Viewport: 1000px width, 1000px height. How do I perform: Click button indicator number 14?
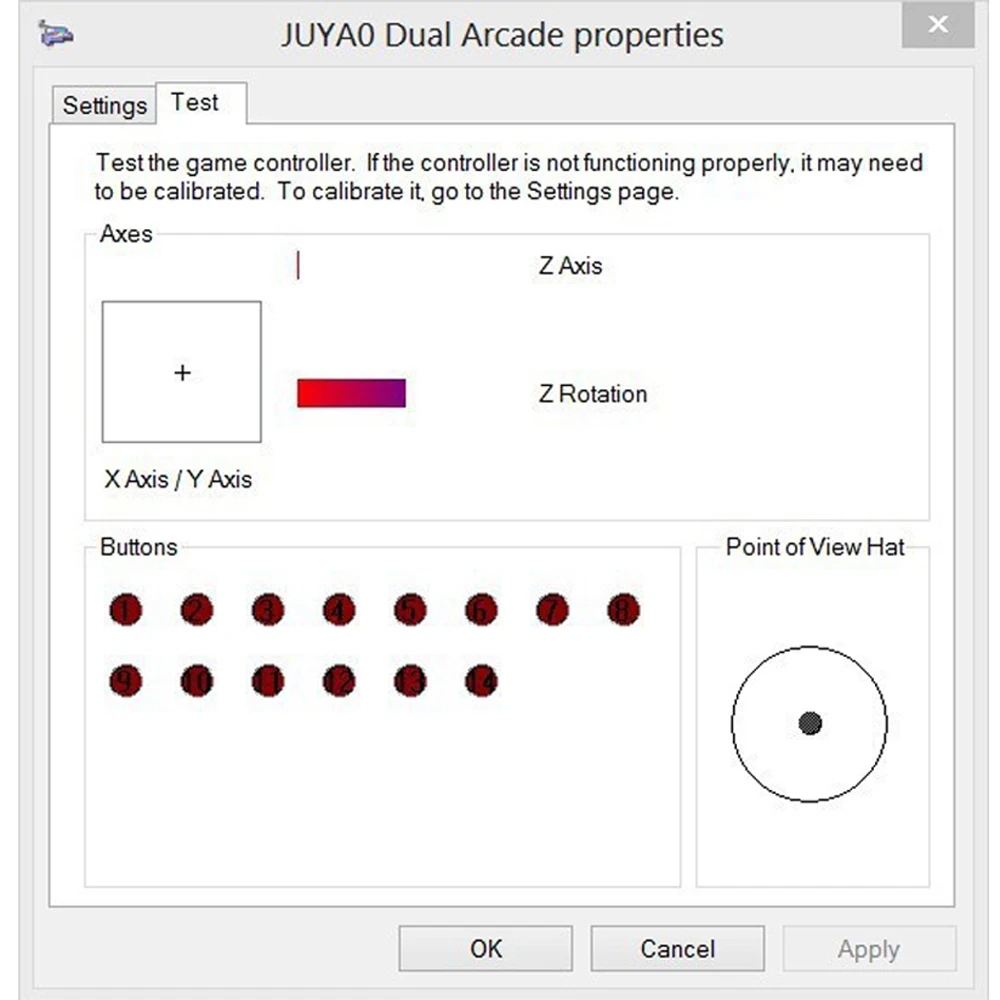click(x=481, y=682)
